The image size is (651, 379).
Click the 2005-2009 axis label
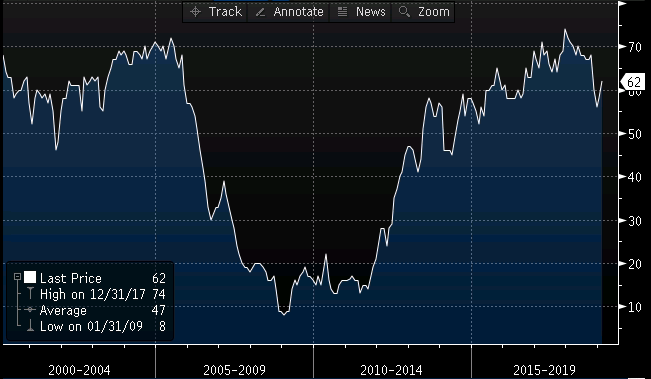click(234, 370)
